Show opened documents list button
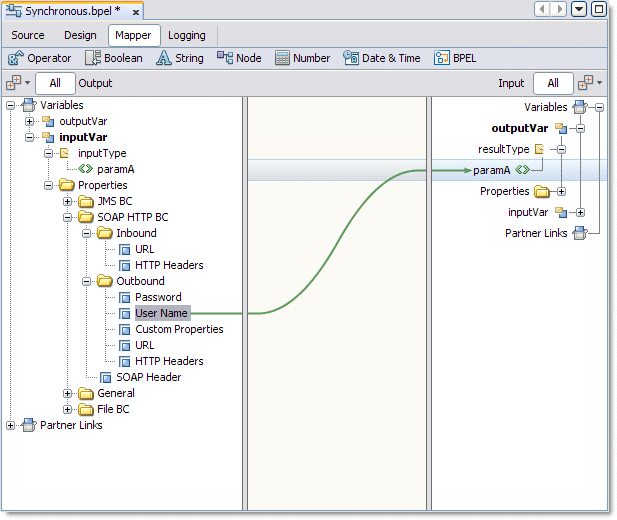This screenshot has width=617, height=520. [579, 9]
